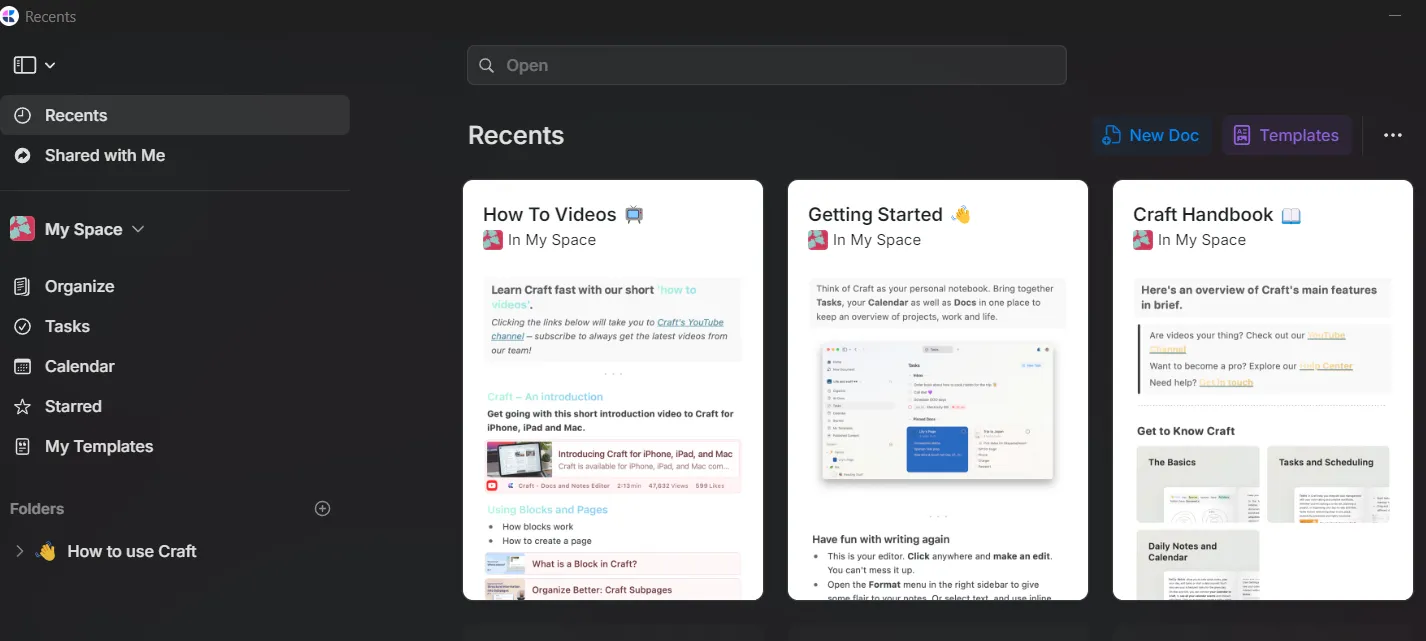The height and width of the screenshot is (641, 1426).
Task: Open 'Organize Better: Craft Subpages' block
Action: coord(612,590)
